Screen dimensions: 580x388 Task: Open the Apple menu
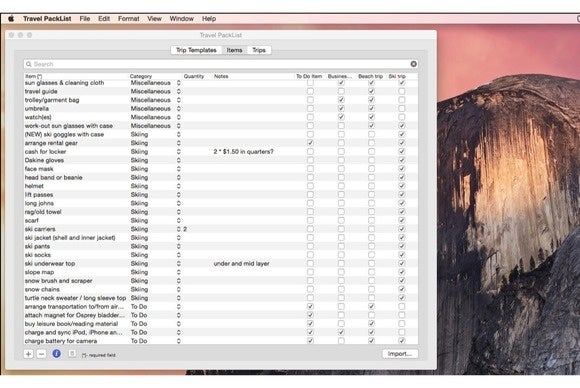[x=11, y=18]
